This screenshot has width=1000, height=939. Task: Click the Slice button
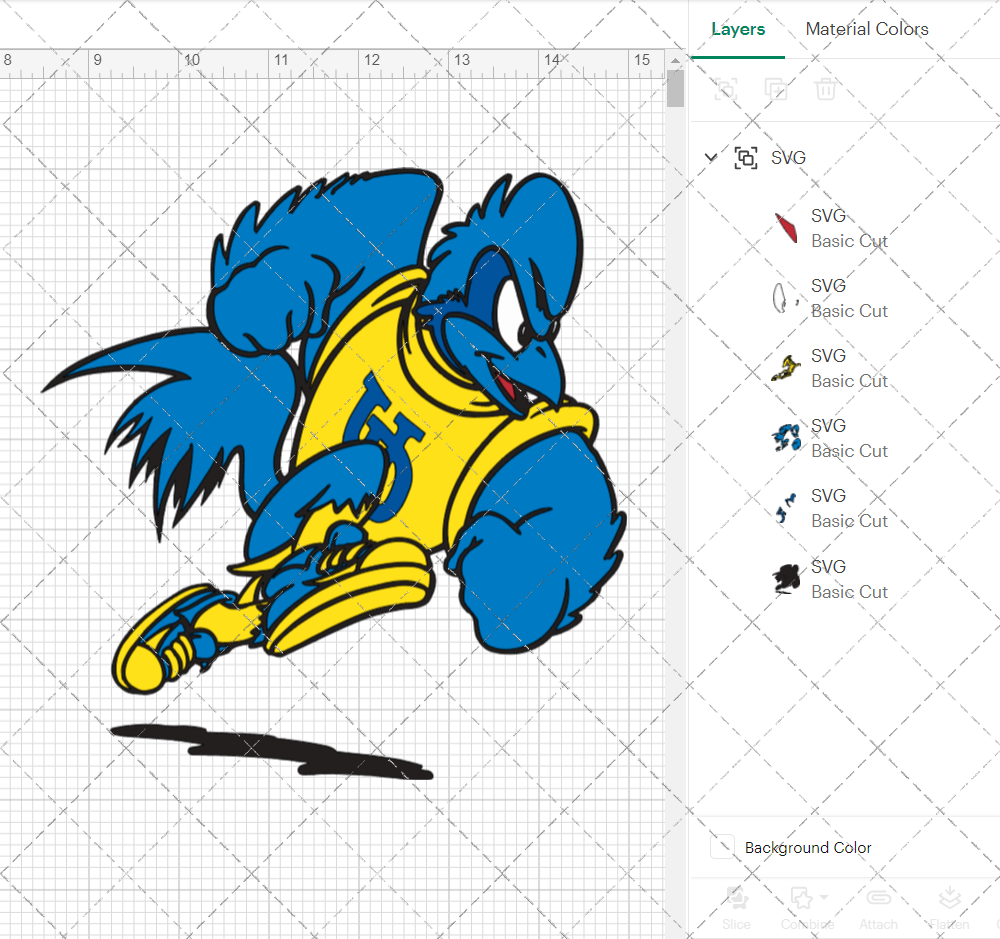737,908
